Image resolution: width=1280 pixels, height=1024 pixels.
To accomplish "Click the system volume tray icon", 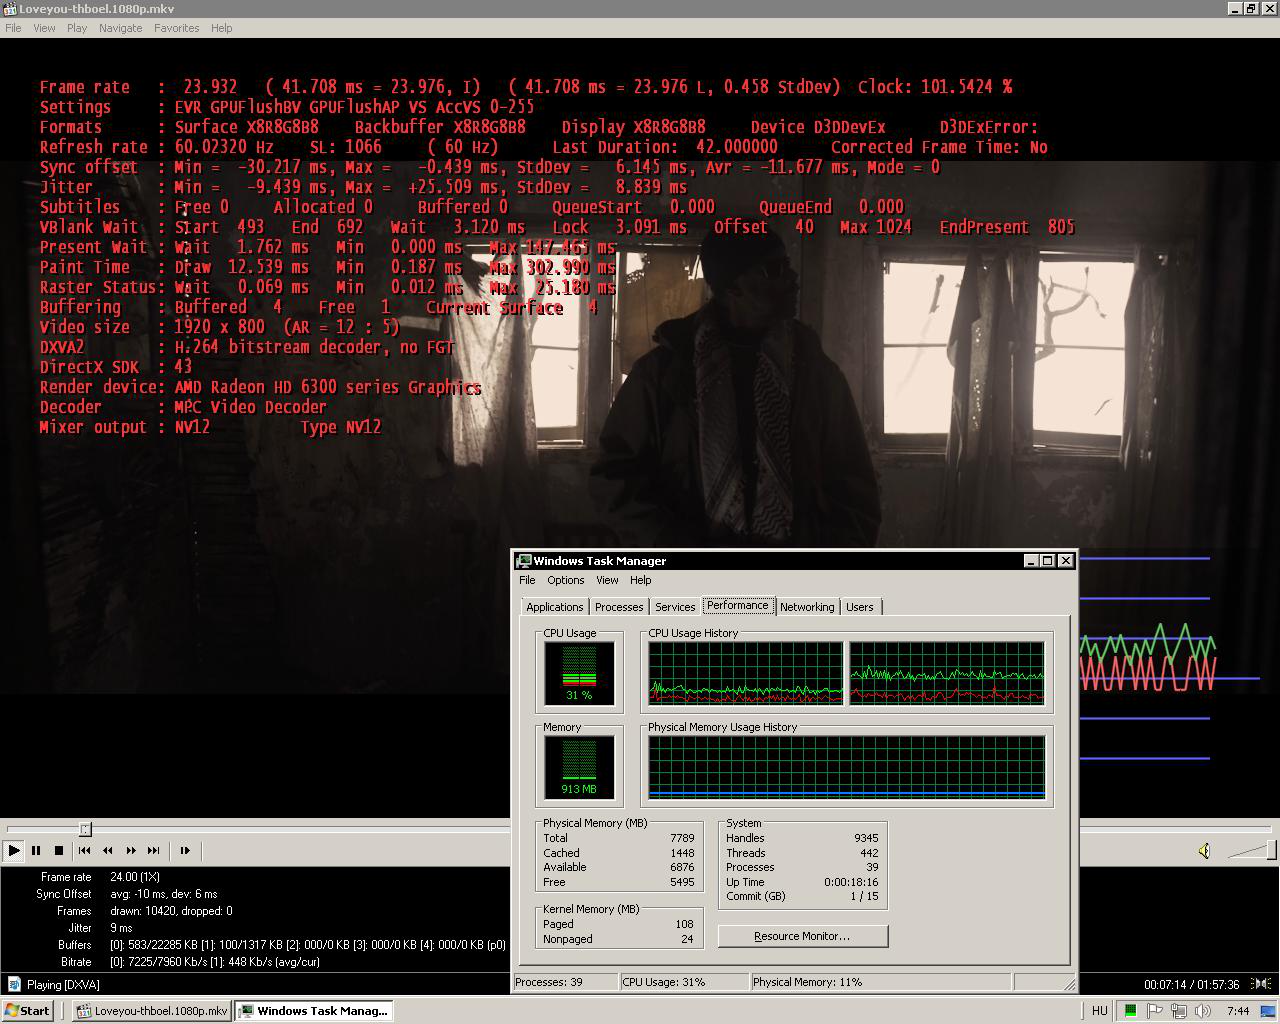I will 1203,1011.
